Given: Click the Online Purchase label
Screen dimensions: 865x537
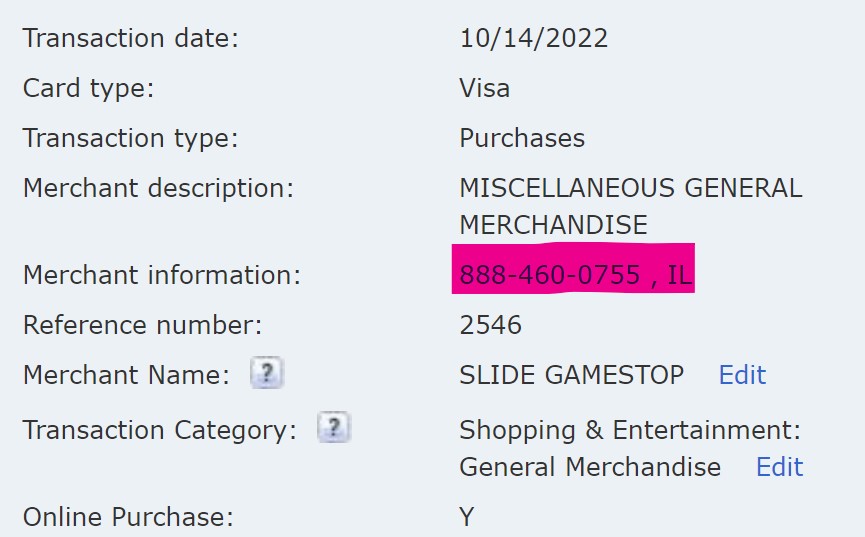Looking at the screenshot, I should coord(127,517).
